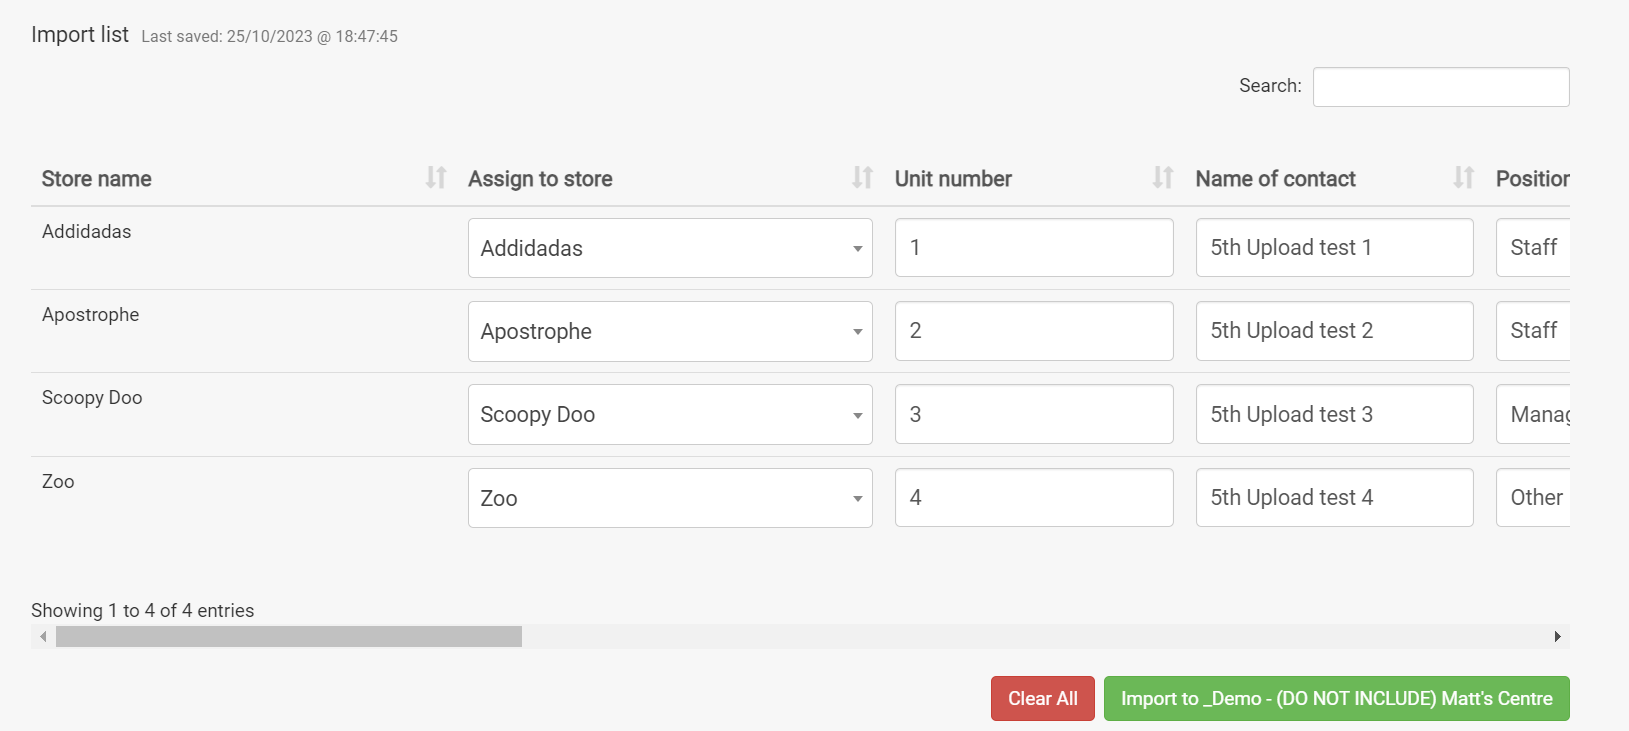Sort by Name of contact column
Screen dimensions: 1629x731
1275,179
